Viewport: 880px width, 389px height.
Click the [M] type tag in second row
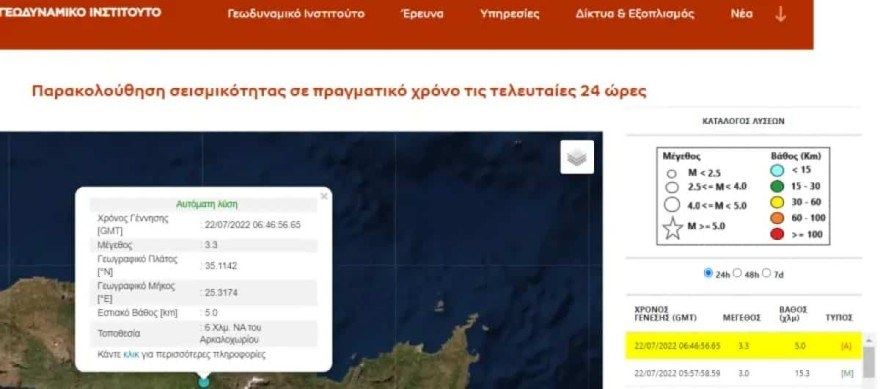[846, 373]
